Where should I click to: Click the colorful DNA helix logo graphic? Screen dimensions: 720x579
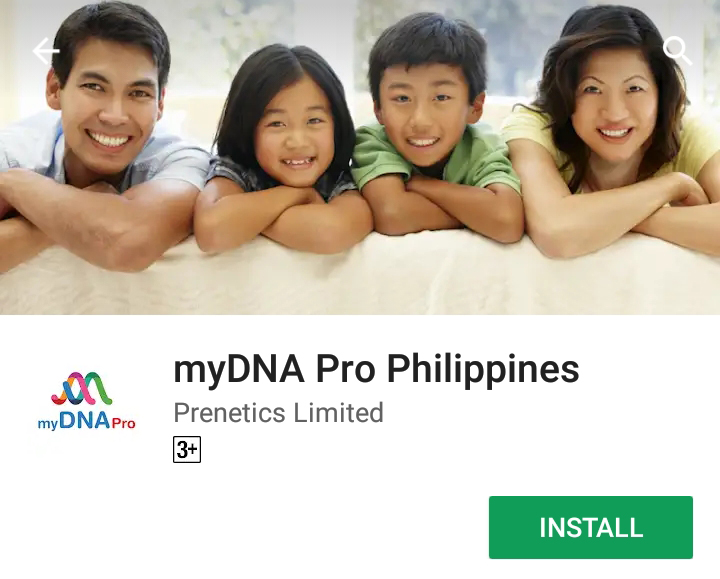coord(82,388)
